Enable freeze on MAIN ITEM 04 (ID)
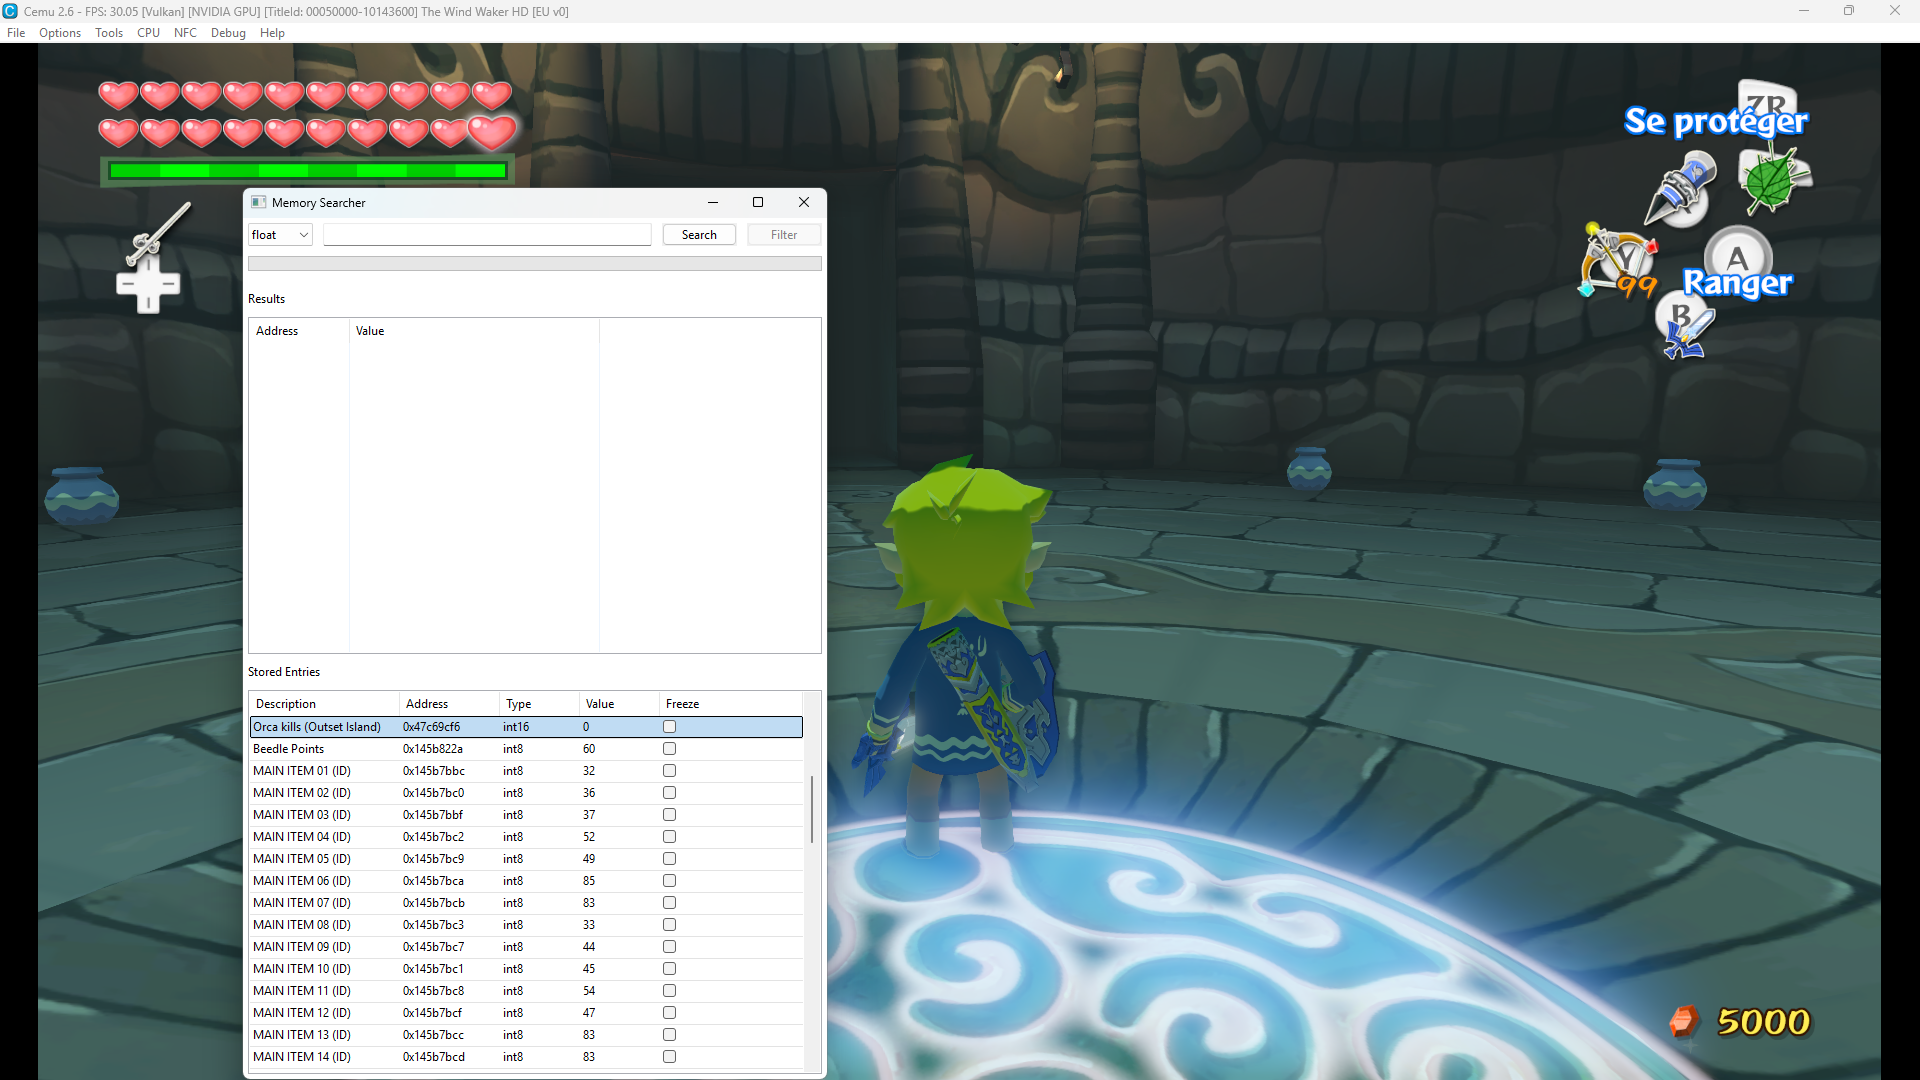The height and width of the screenshot is (1080, 1920). pyautogui.click(x=669, y=837)
